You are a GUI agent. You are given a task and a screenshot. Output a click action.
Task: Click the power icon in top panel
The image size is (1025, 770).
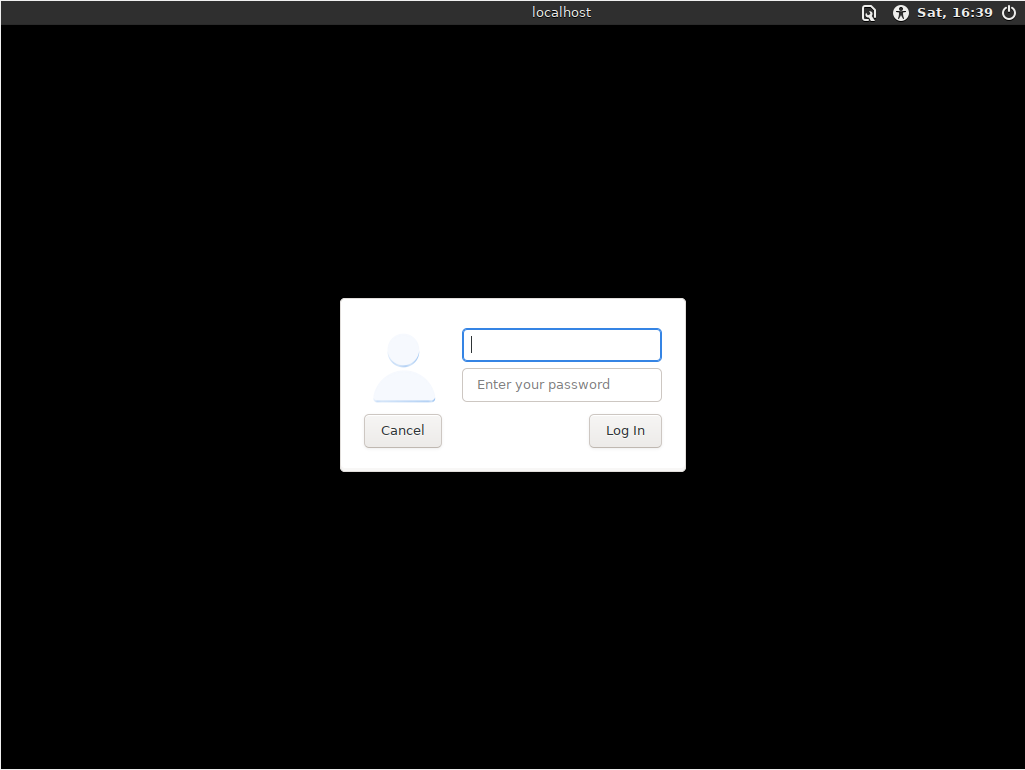[1008, 13]
